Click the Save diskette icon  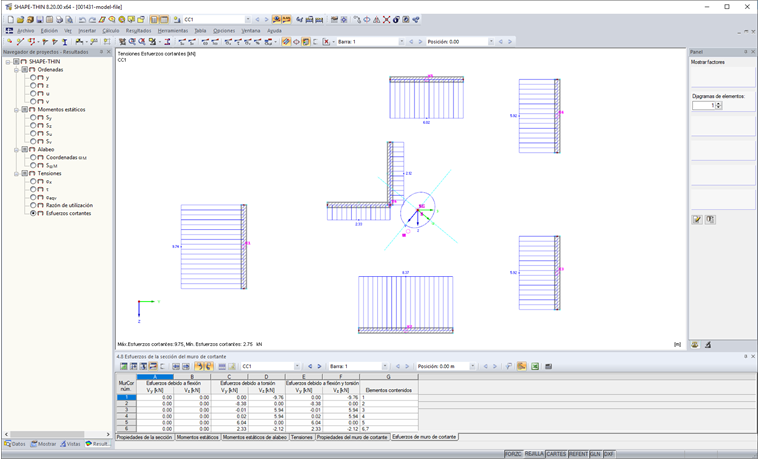coord(40,19)
